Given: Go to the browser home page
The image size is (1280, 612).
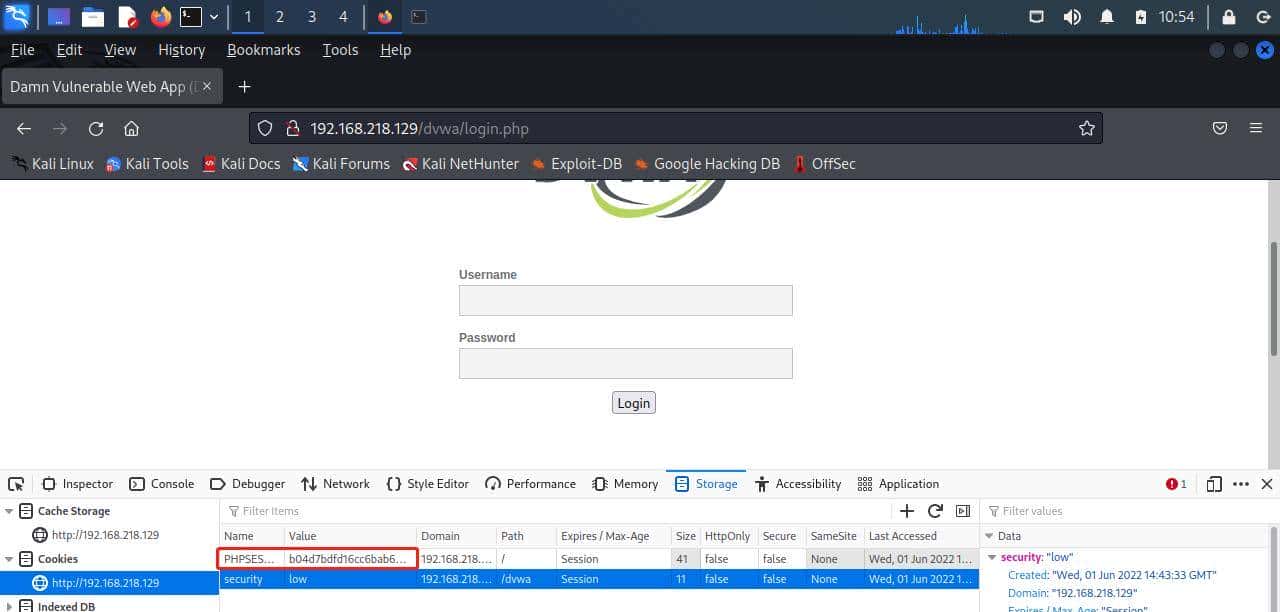Looking at the screenshot, I should pyautogui.click(x=131, y=129).
